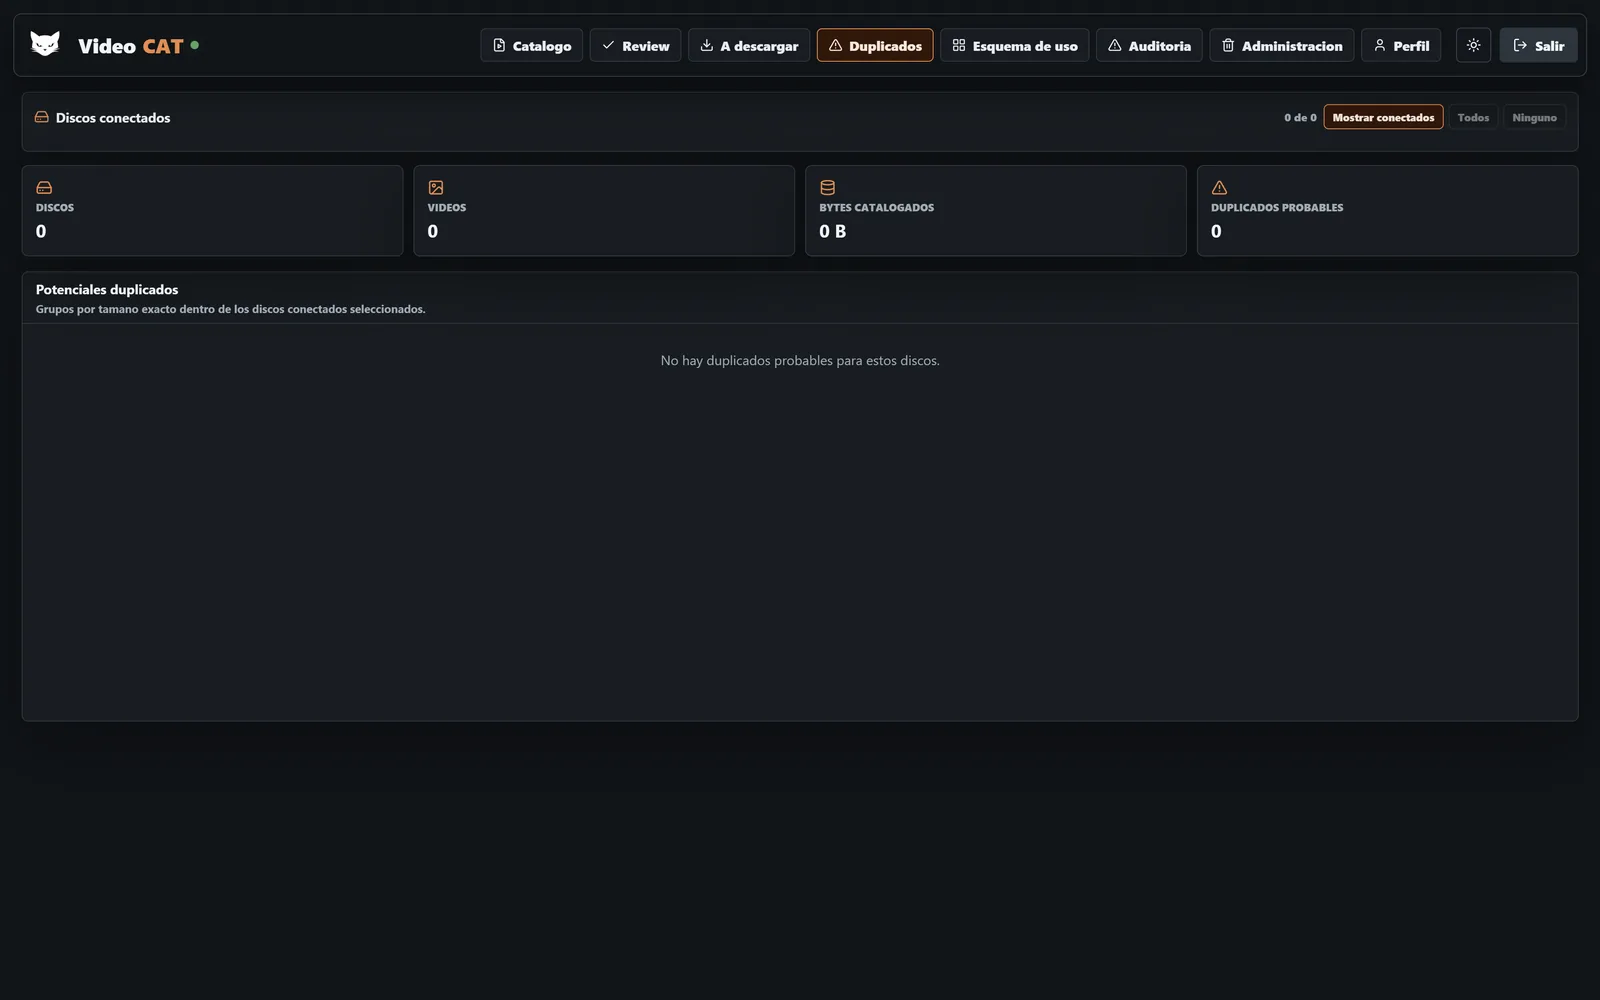This screenshot has width=1600, height=1000.
Task: Click the Discos drive icon in stats card
Action: pos(44,187)
